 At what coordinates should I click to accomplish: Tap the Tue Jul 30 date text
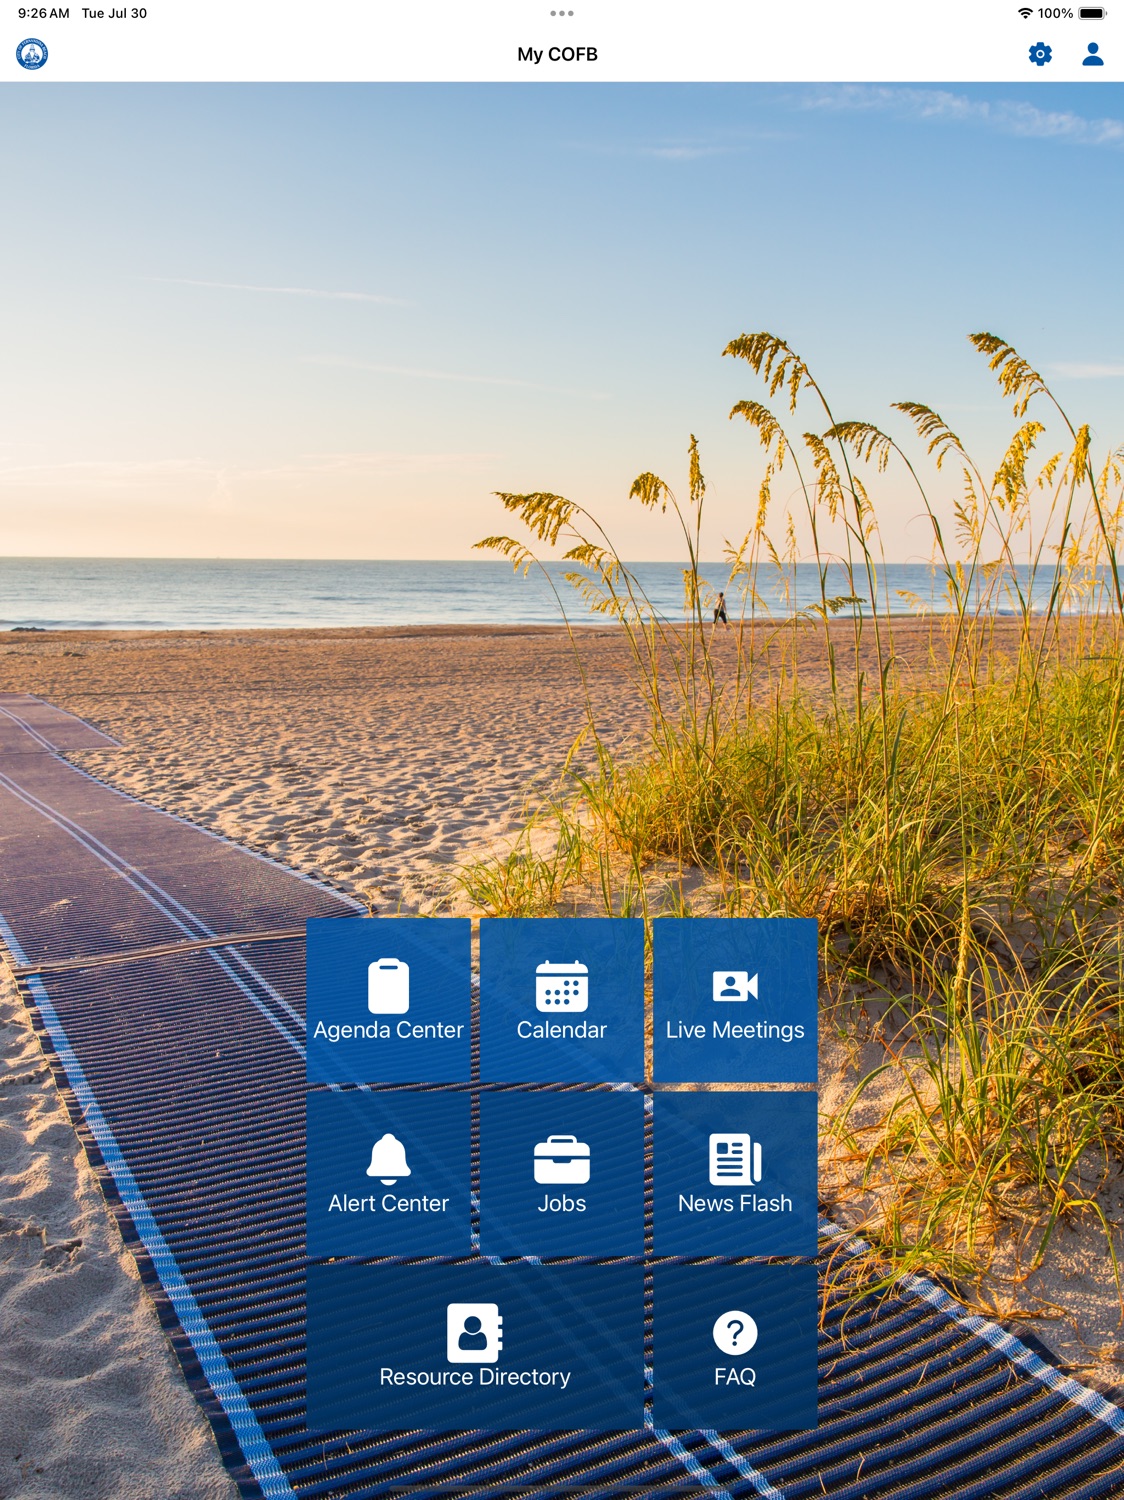(114, 13)
